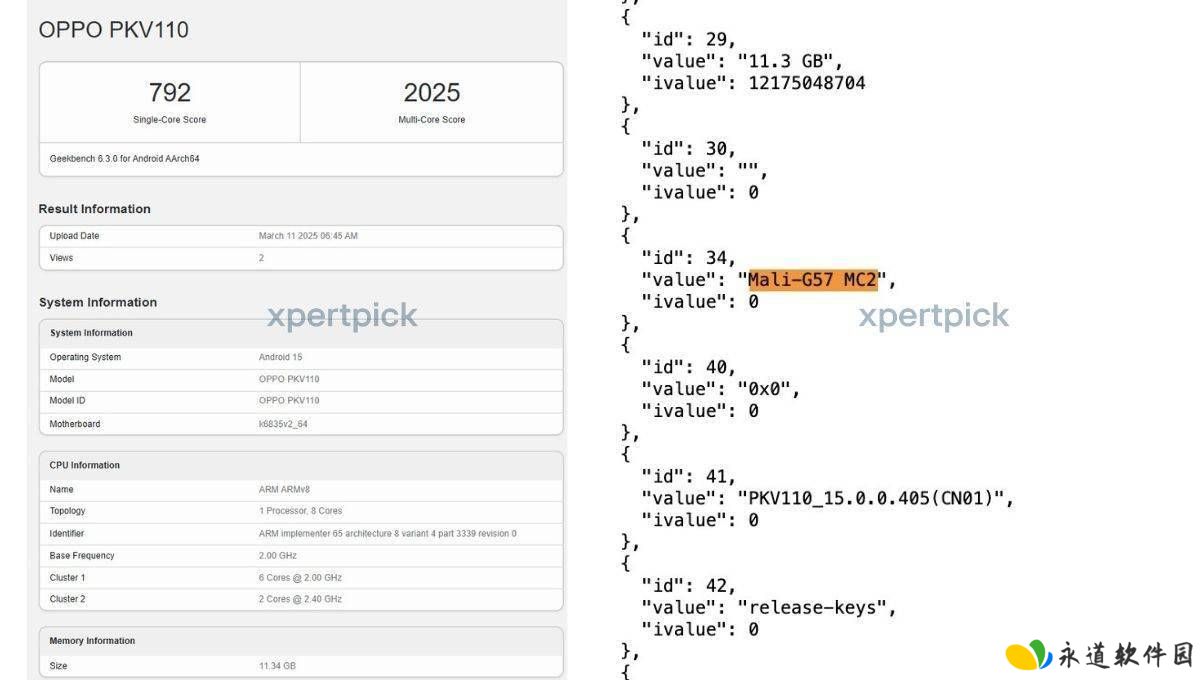Click the "id": 29 JSON line
The image size is (1200, 680).
tap(689, 39)
